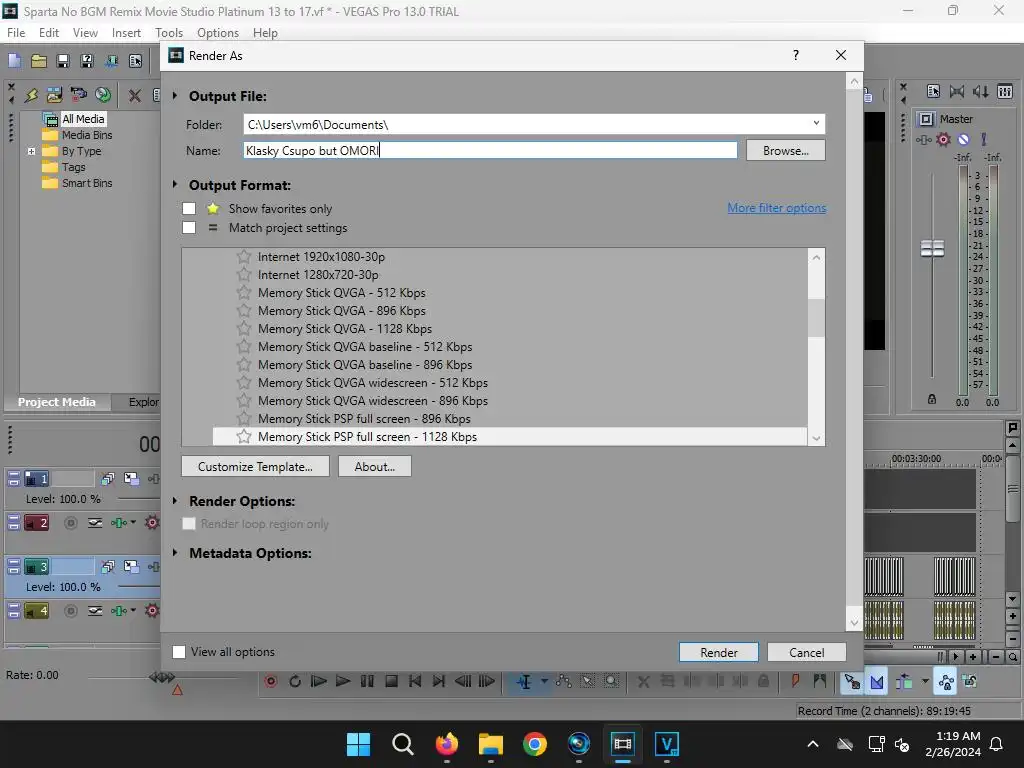Arm audio track 2 for record
The image size is (1024, 768).
[x=71, y=522]
